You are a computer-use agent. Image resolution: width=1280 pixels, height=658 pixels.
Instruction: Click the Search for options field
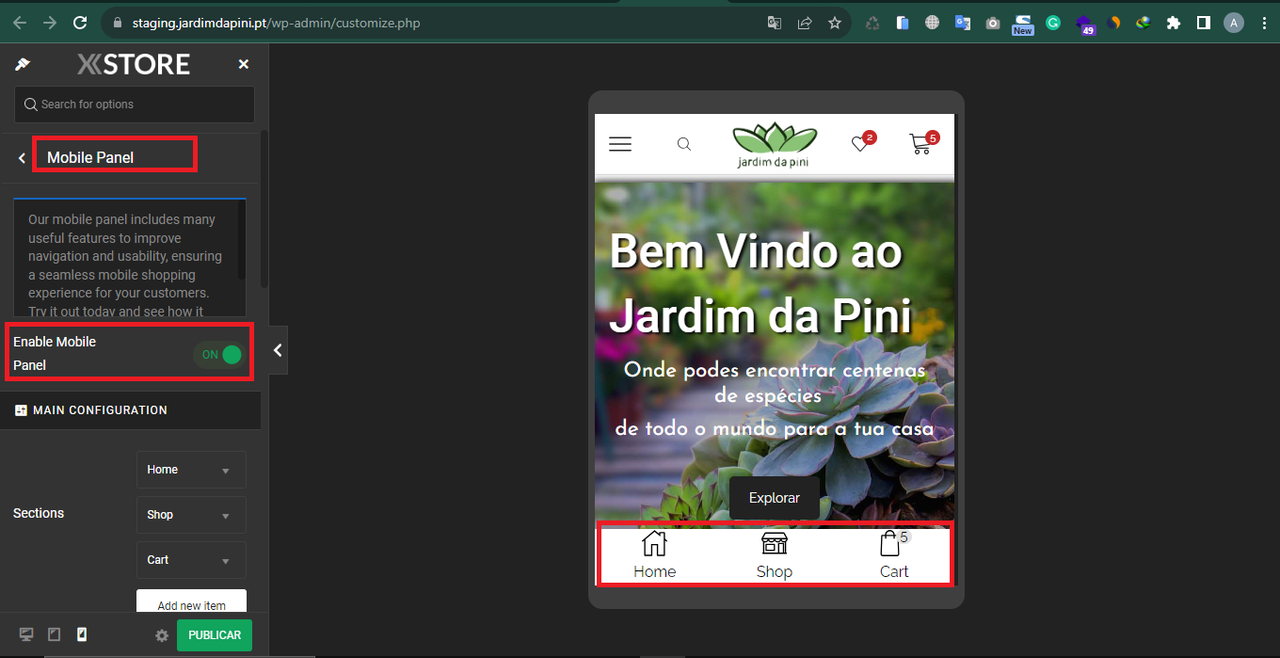[x=134, y=104]
